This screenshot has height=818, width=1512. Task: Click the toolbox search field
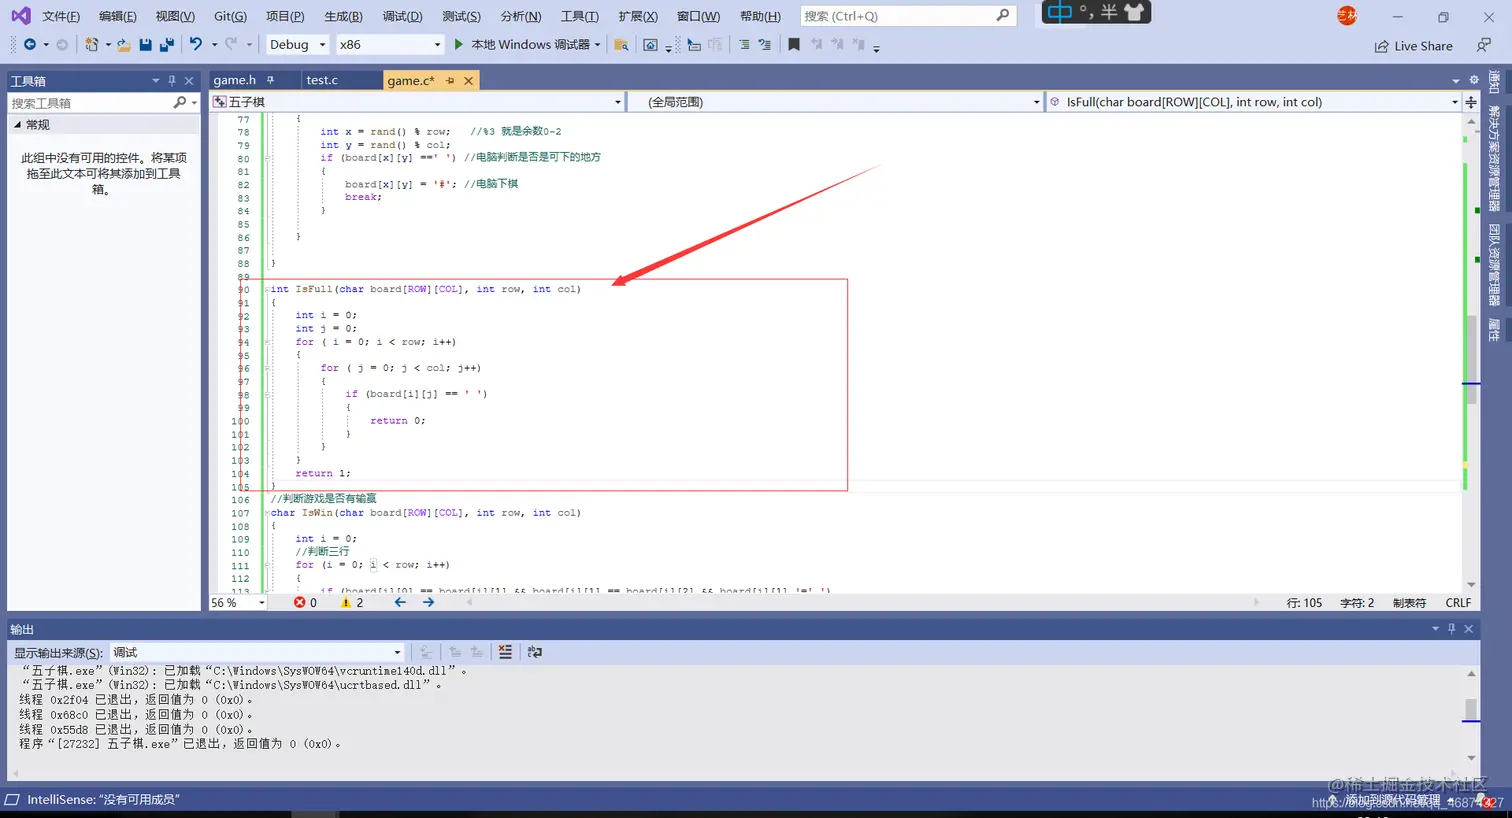click(x=90, y=103)
